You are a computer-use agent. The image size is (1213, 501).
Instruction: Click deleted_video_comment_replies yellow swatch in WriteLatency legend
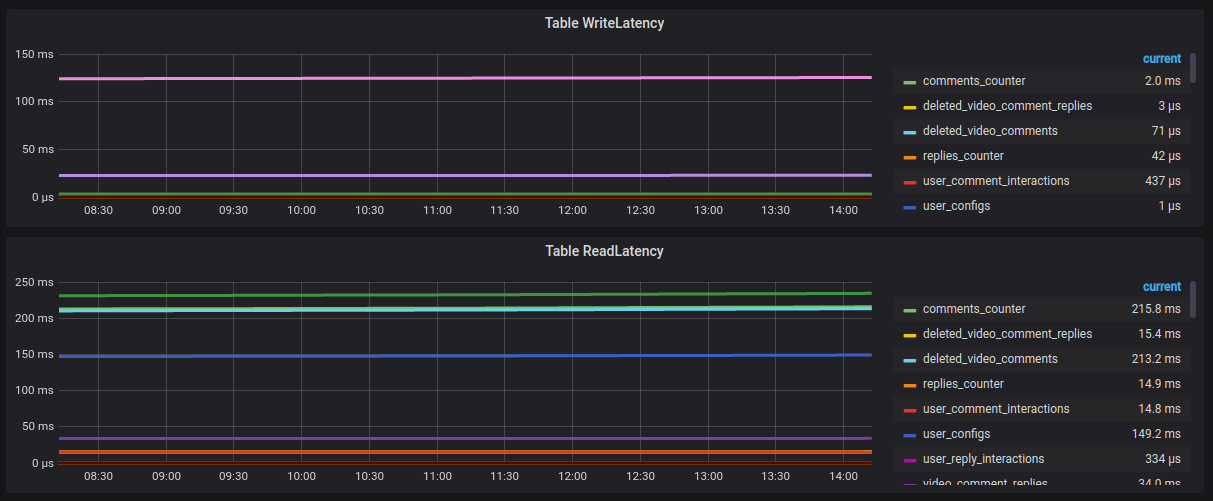click(909, 107)
